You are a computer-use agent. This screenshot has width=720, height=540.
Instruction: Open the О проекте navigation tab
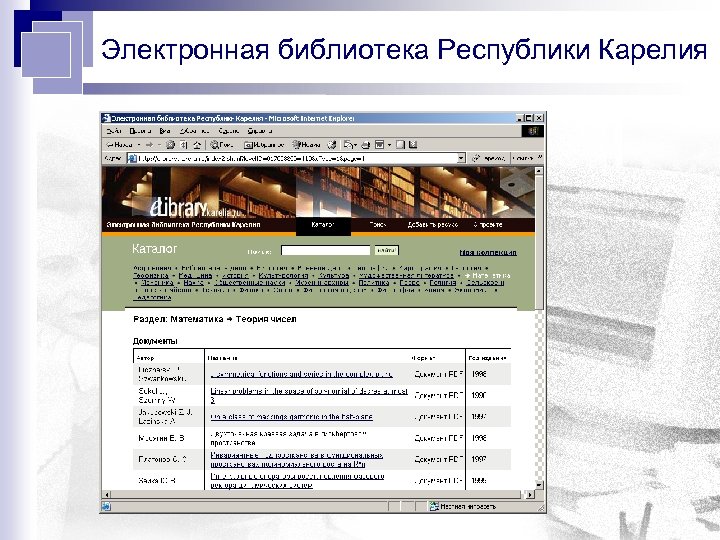[488, 225]
